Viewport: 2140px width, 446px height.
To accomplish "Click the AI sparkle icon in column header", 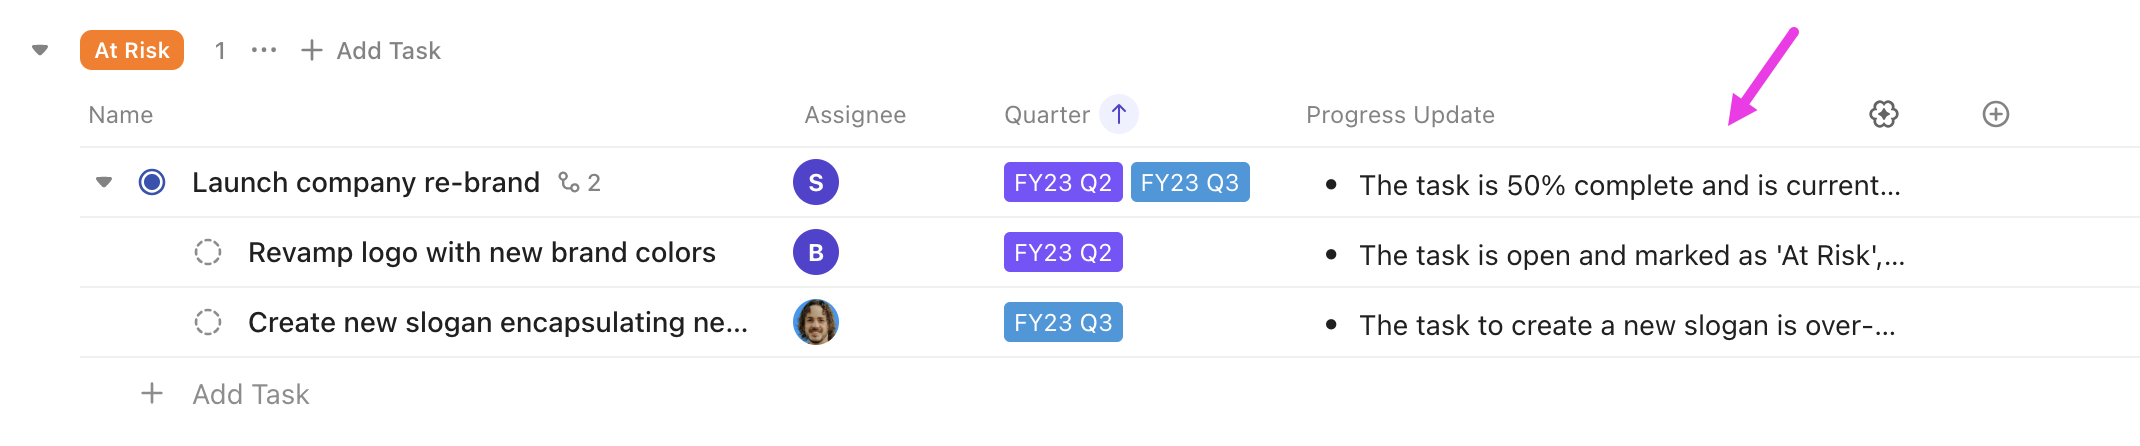I will click(x=1883, y=115).
